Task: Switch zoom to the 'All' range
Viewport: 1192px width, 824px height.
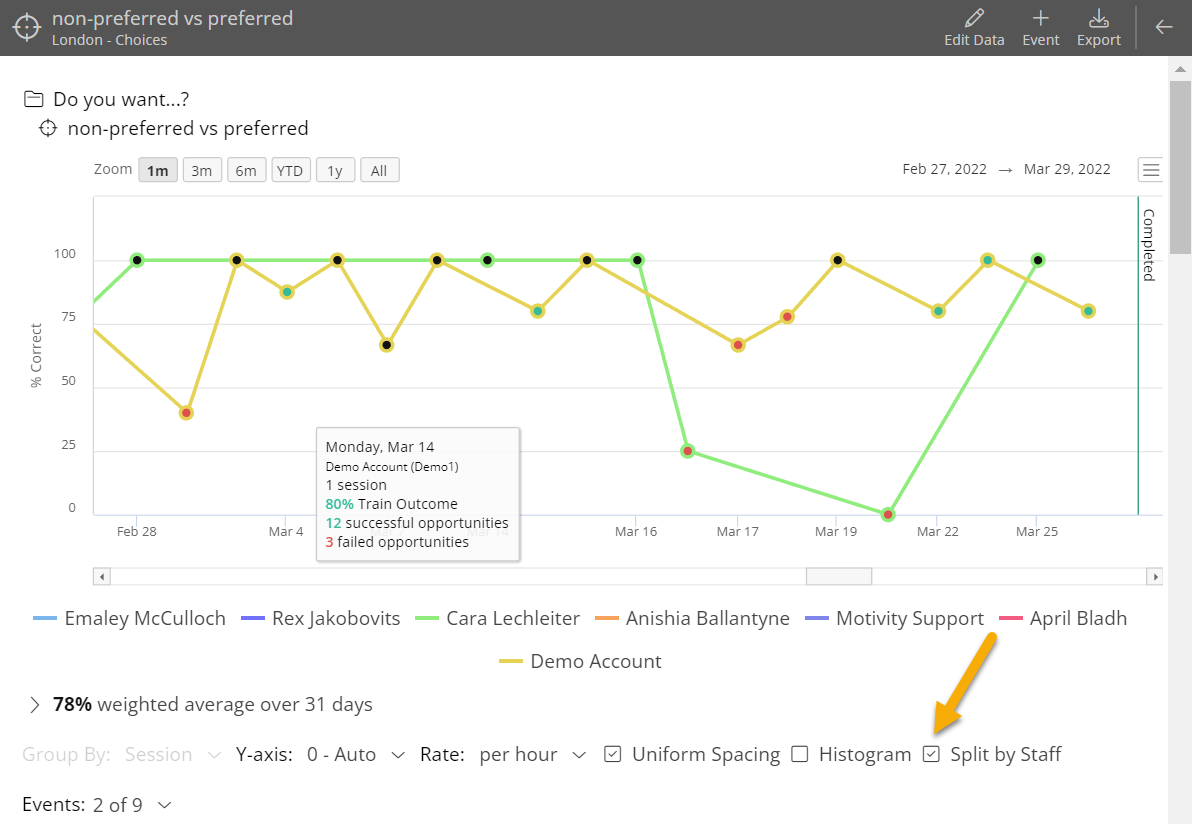Action: pyautogui.click(x=379, y=169)
